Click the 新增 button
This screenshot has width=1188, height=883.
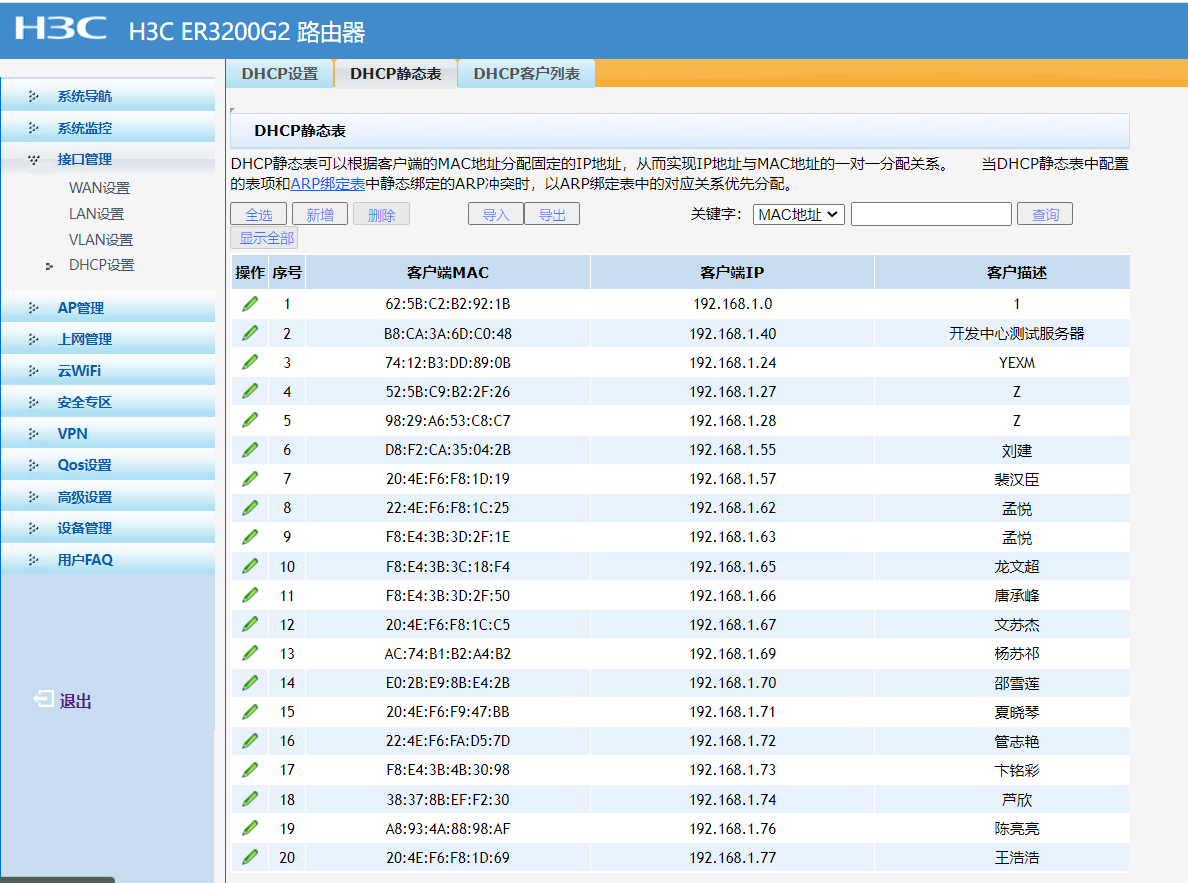click(320, 215)
